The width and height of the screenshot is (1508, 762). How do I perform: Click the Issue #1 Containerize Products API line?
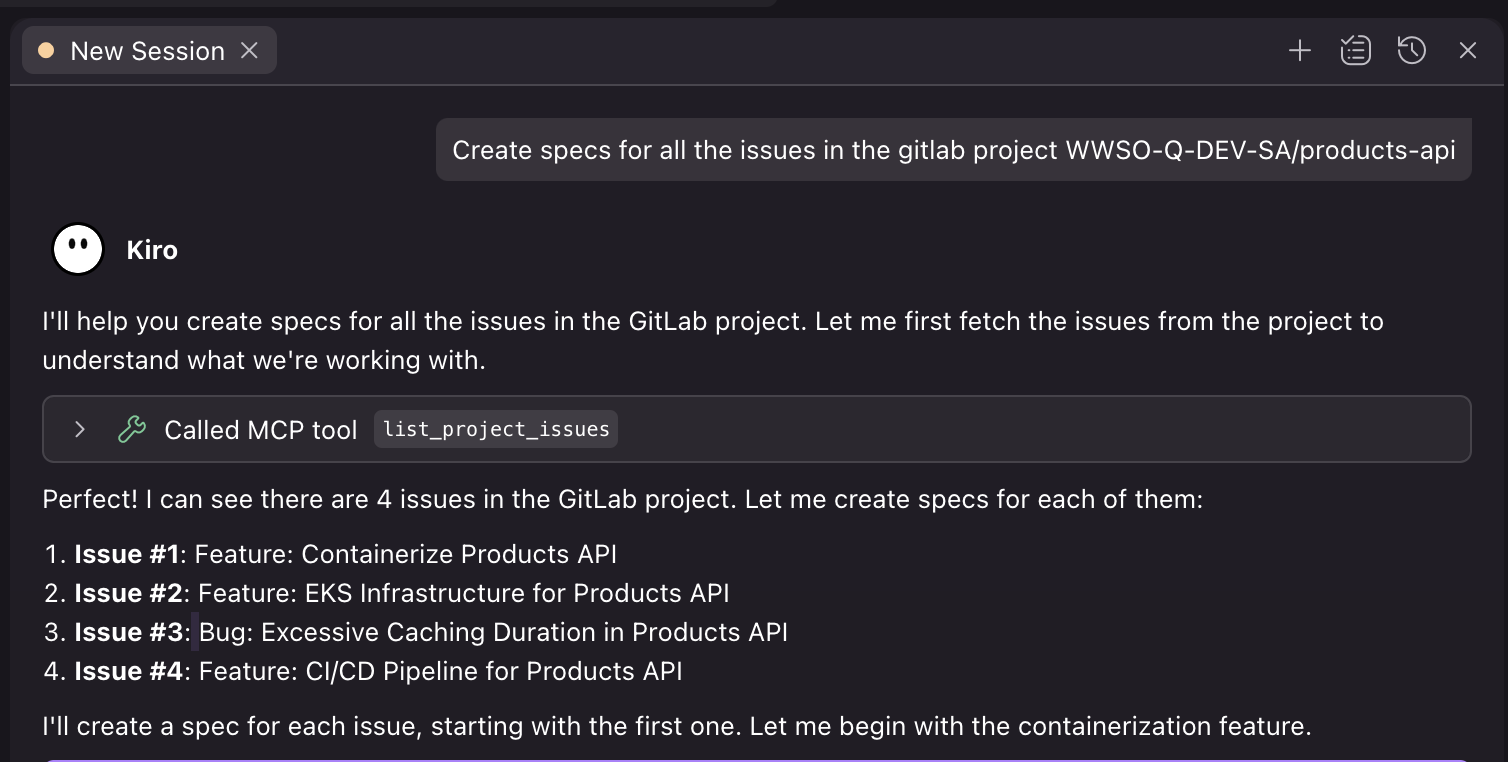[346, 553]
